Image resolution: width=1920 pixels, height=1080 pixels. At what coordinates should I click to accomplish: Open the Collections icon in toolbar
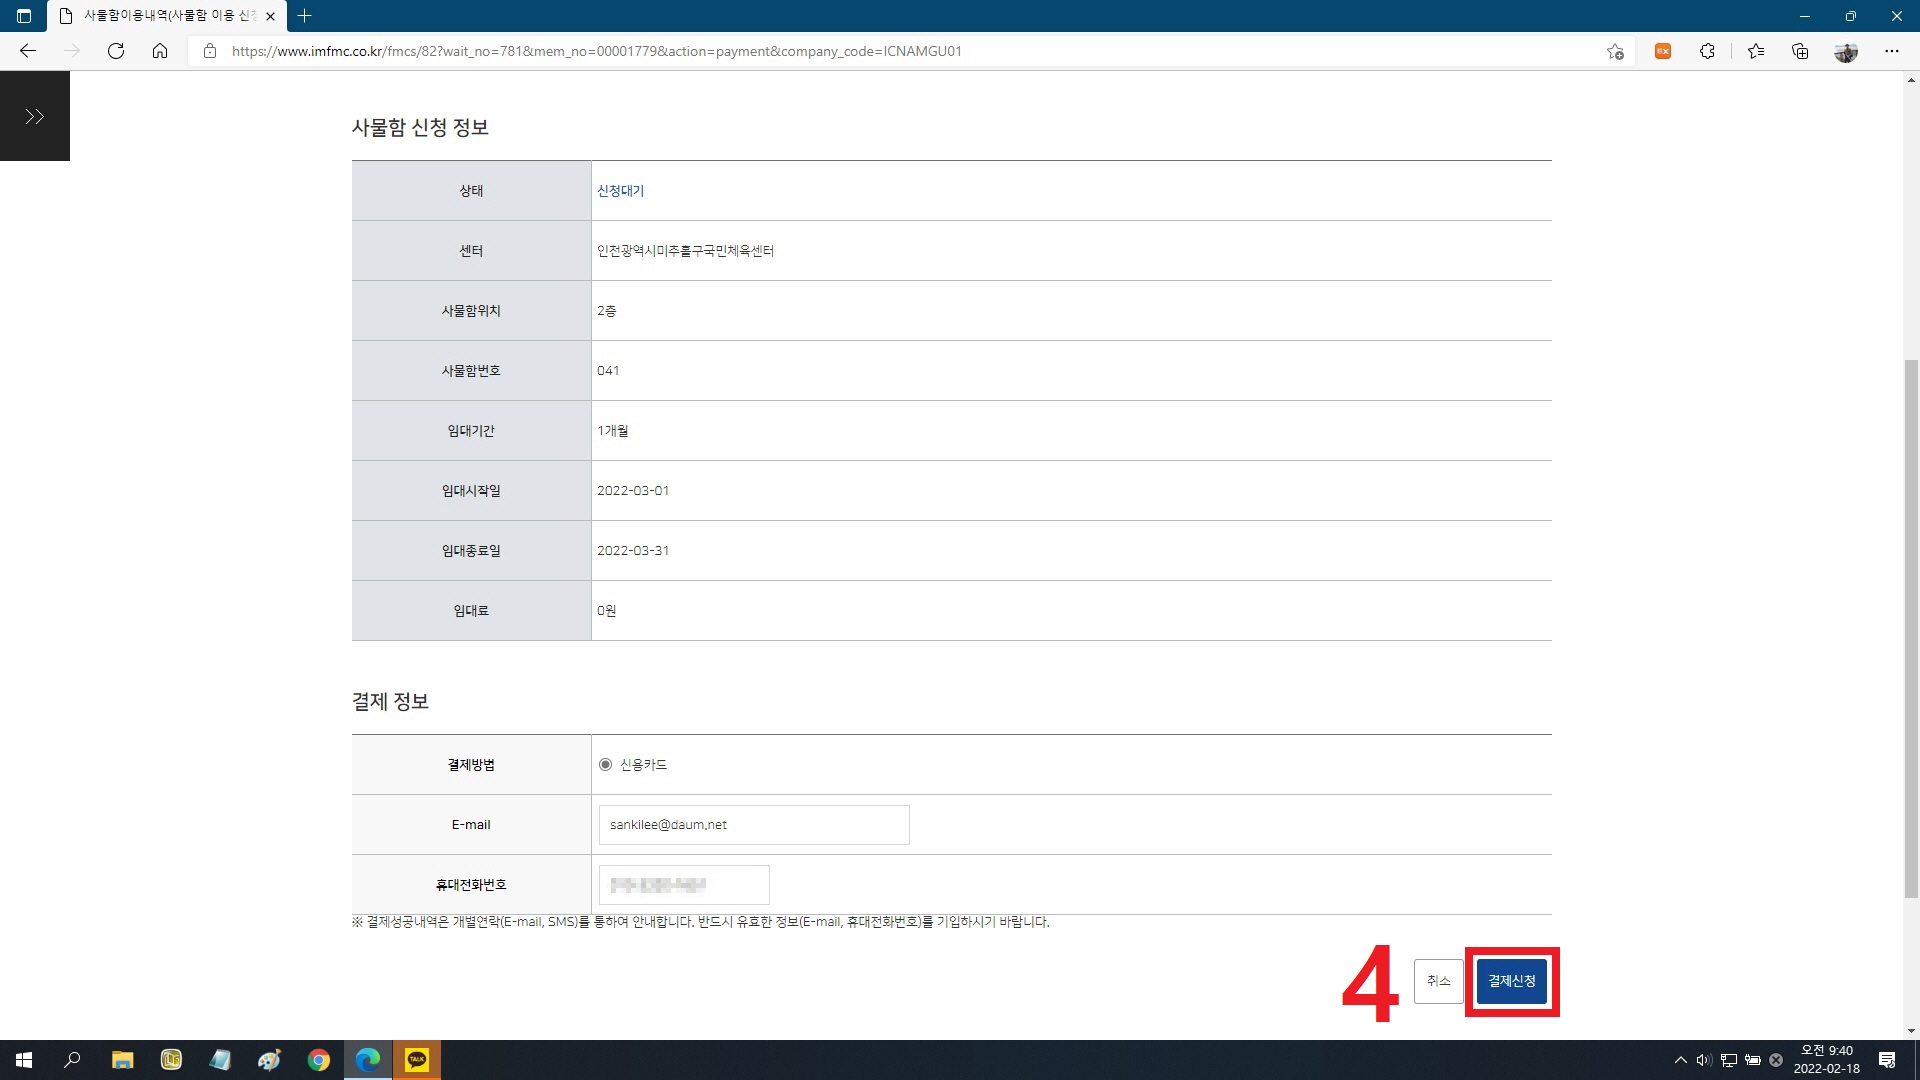click(x=1800, y=51)
